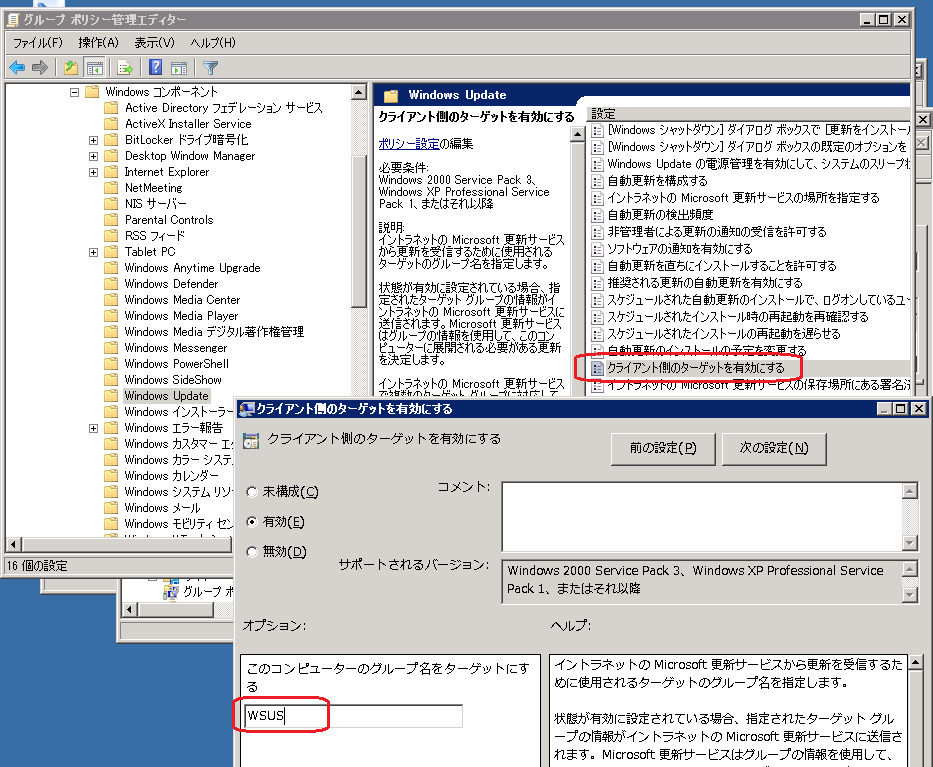Toggle the Show/Hide Console Tree icon

[x=95, y=68]
